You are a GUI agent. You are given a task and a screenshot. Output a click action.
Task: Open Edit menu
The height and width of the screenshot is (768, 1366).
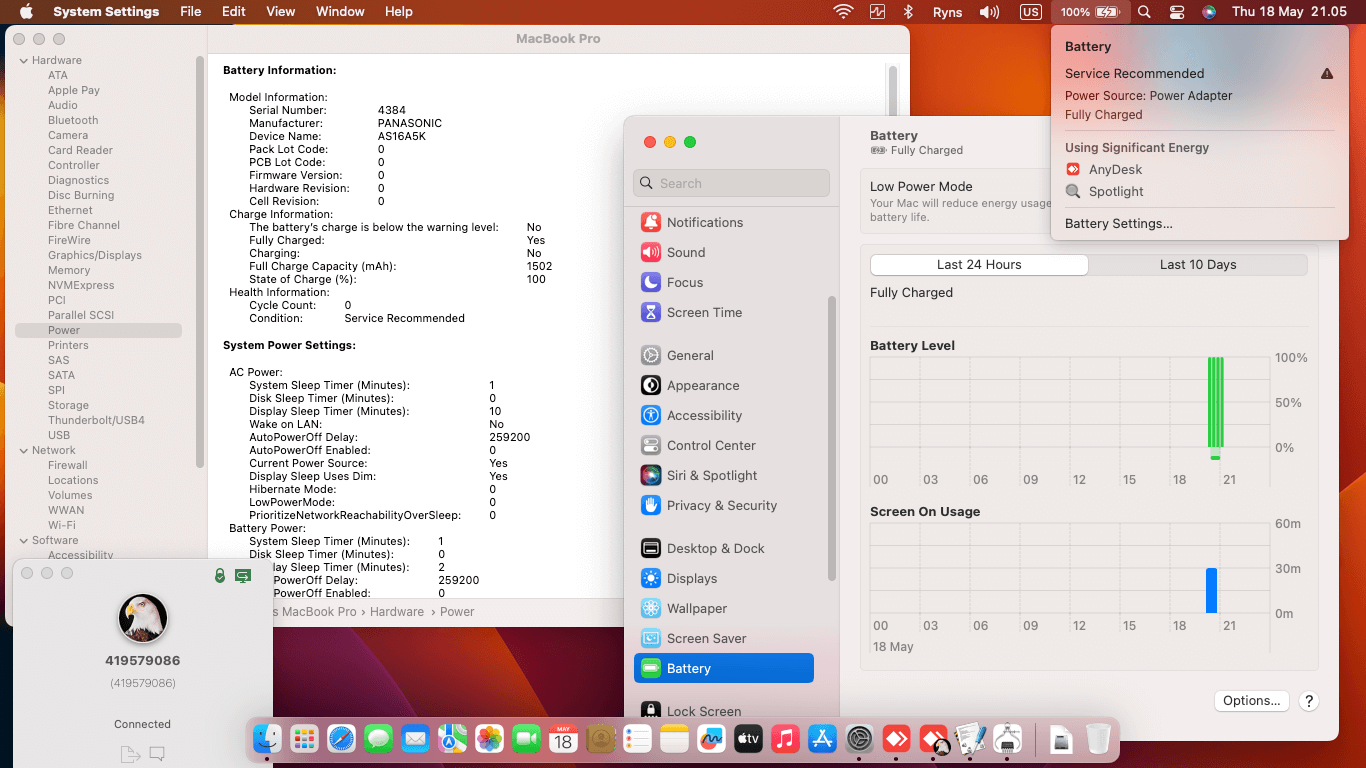[x=234, y=12]
